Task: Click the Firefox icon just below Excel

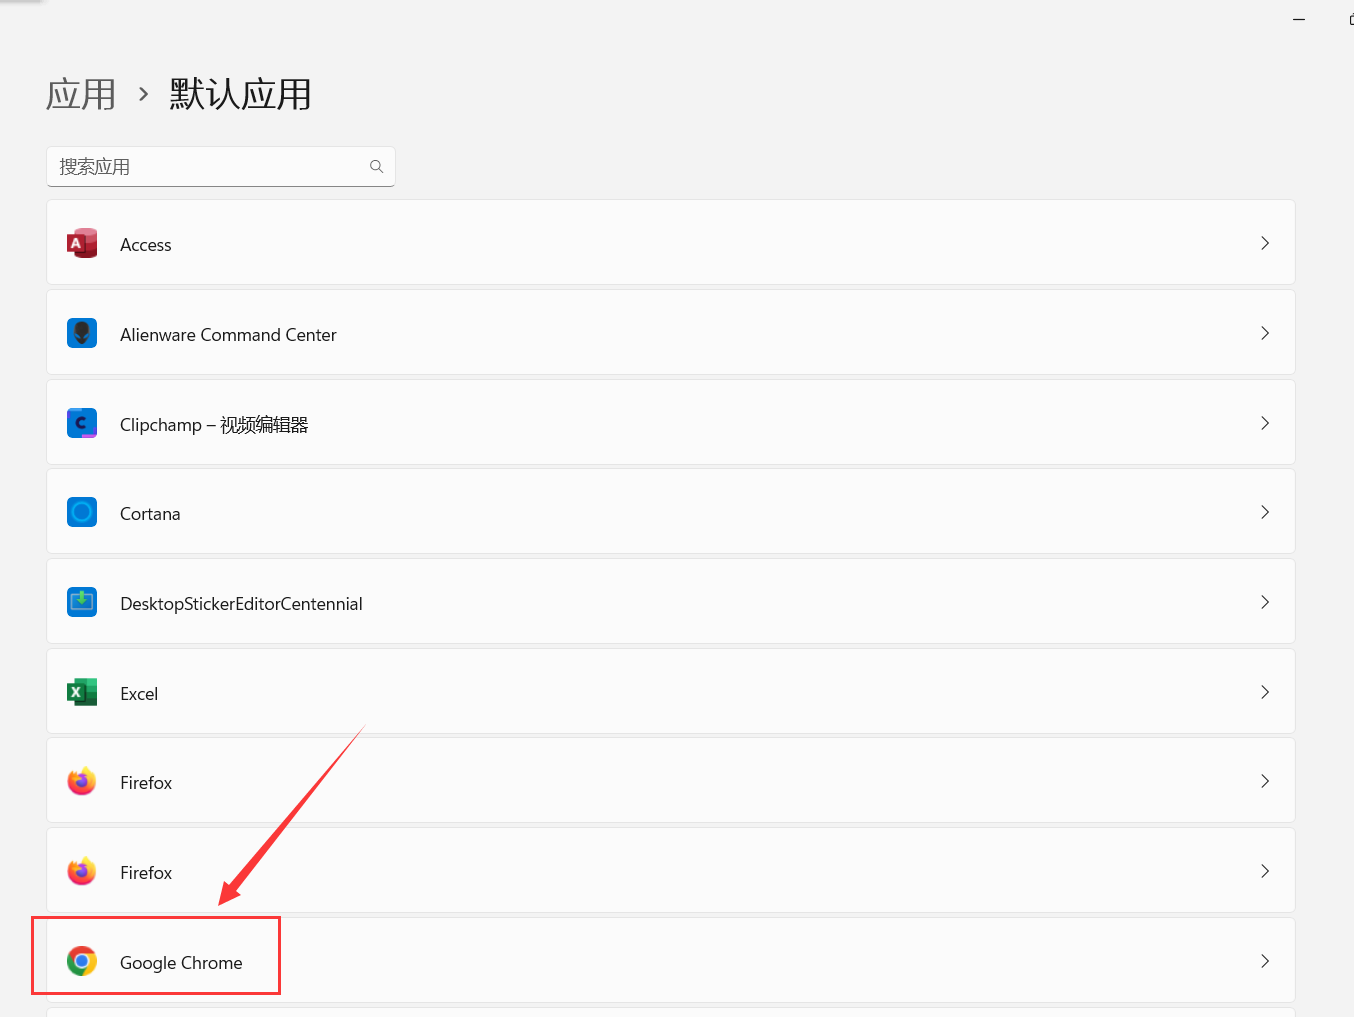Action: coord(82,781)
